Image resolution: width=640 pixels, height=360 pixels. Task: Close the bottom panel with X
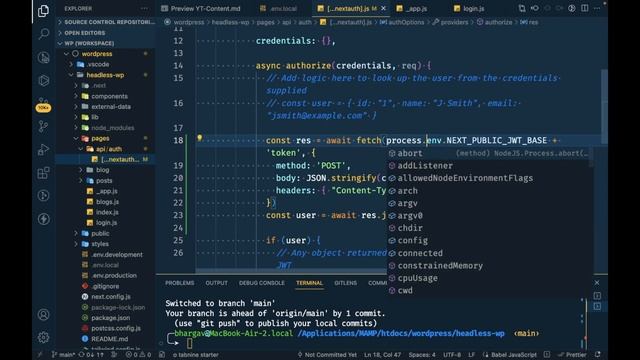[597, 282]
